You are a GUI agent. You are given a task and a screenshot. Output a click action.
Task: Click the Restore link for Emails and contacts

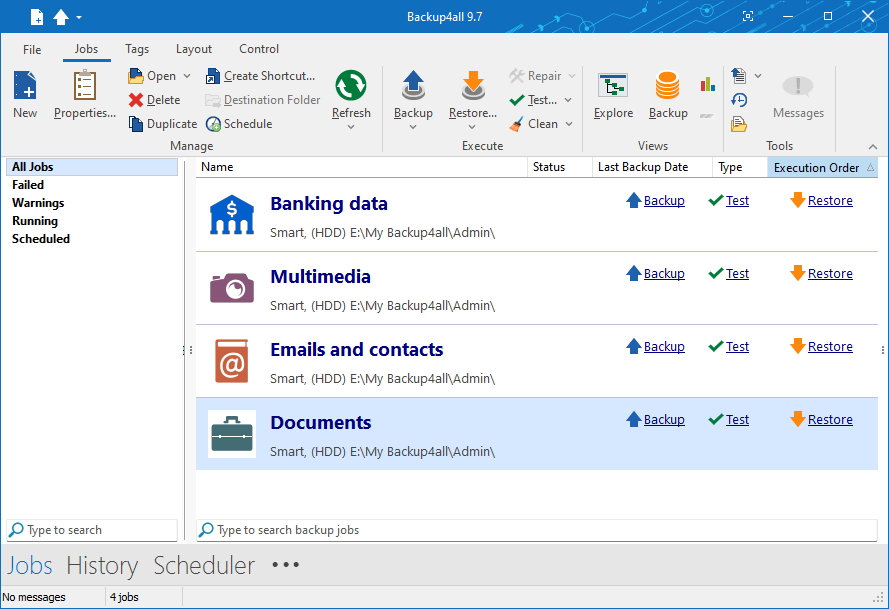coord(830,347)
